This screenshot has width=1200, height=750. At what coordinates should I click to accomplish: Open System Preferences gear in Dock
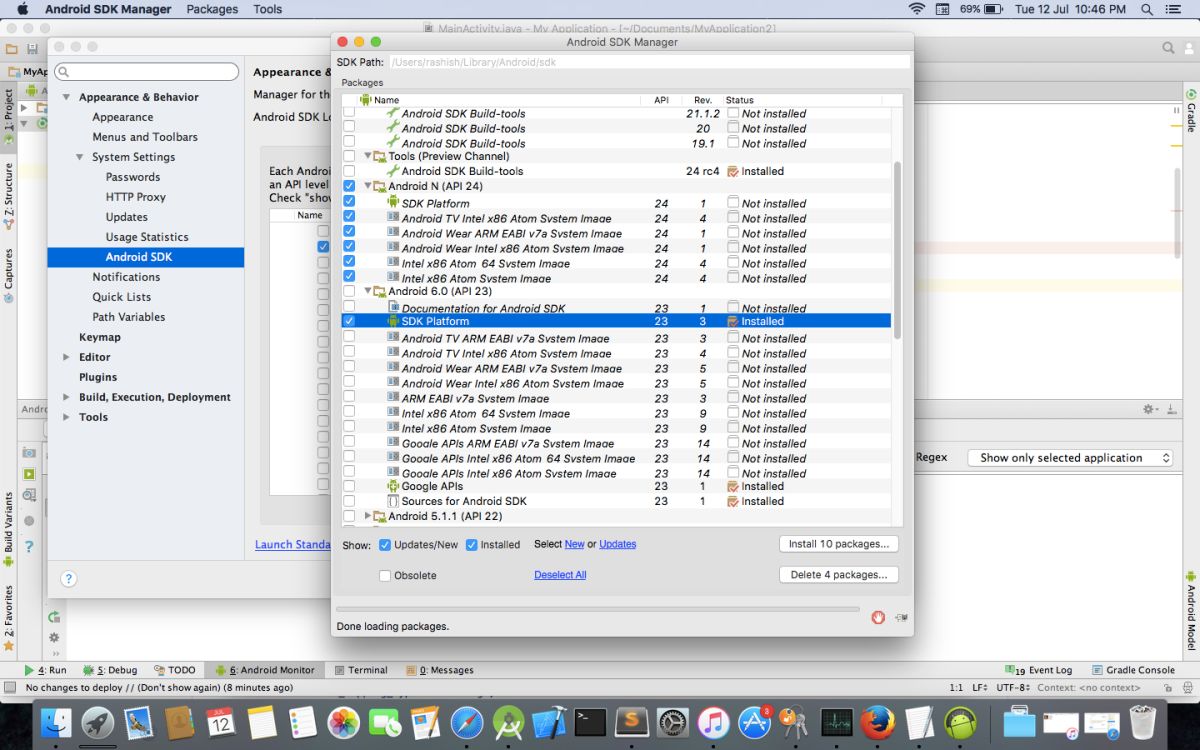[x=672, y=722]
